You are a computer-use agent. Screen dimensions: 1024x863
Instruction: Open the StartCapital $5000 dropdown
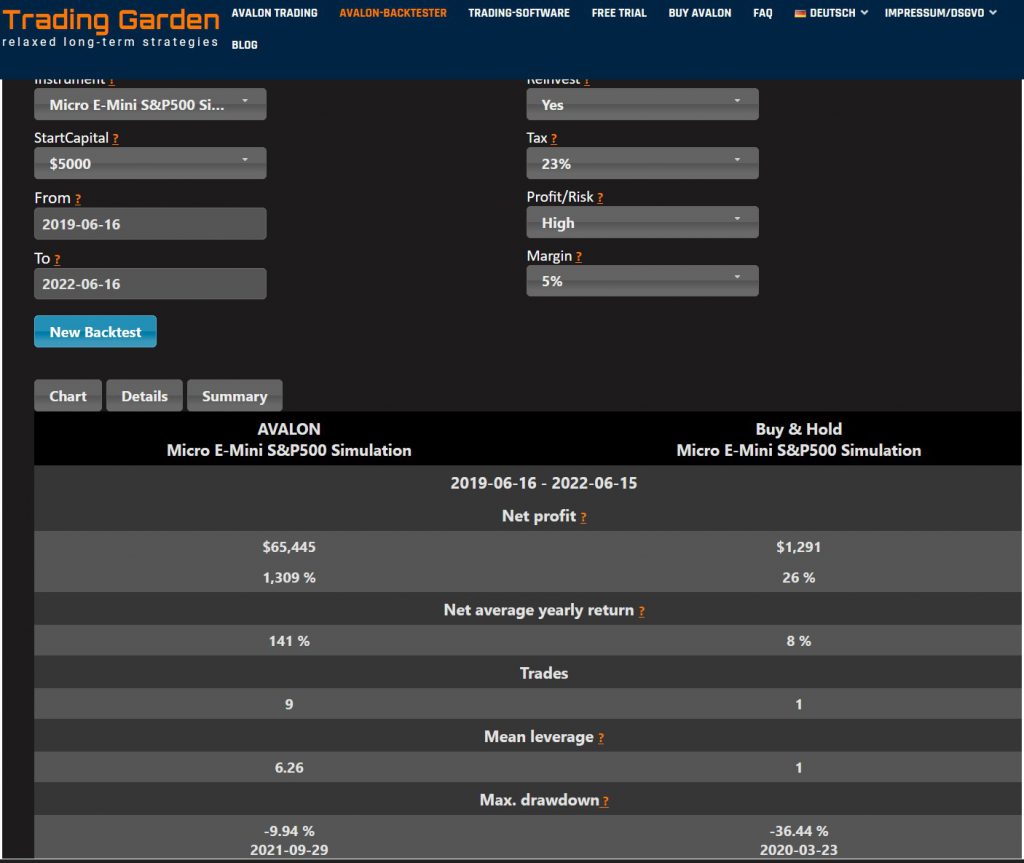(150, 163)
